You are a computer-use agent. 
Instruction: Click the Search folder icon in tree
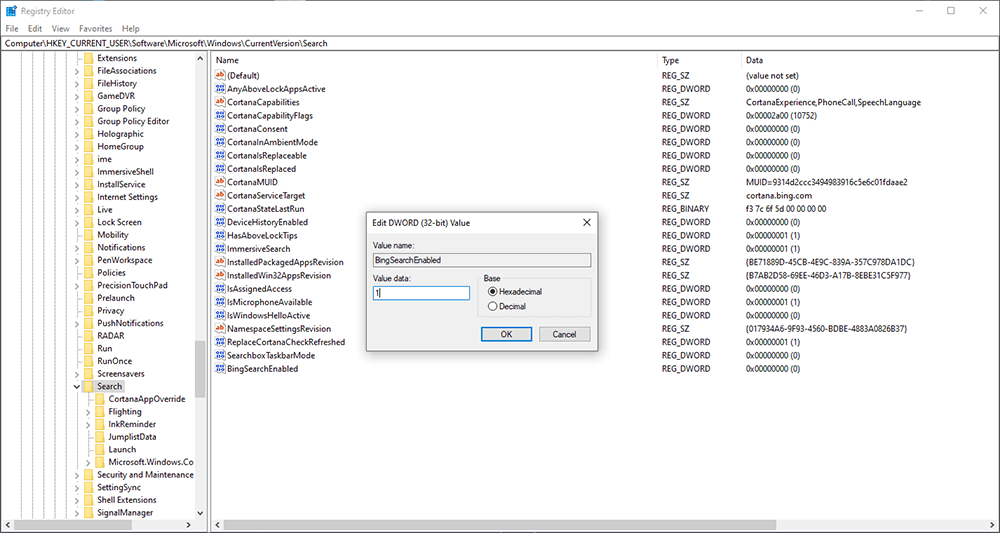(88, 386)
